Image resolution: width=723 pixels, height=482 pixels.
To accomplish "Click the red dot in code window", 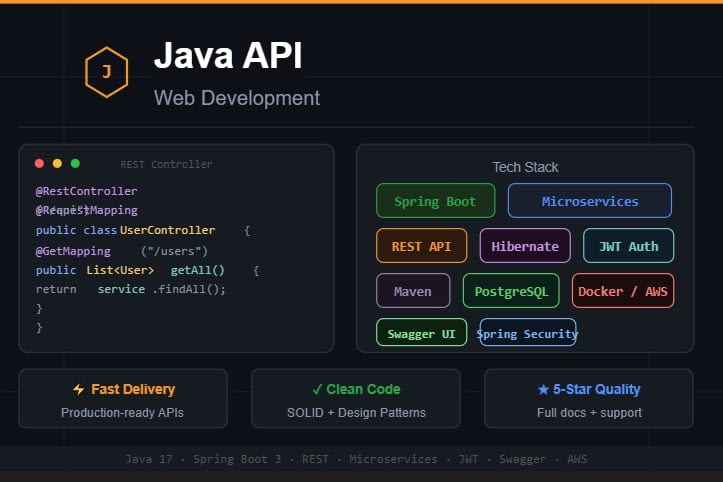I will (39, 163).
